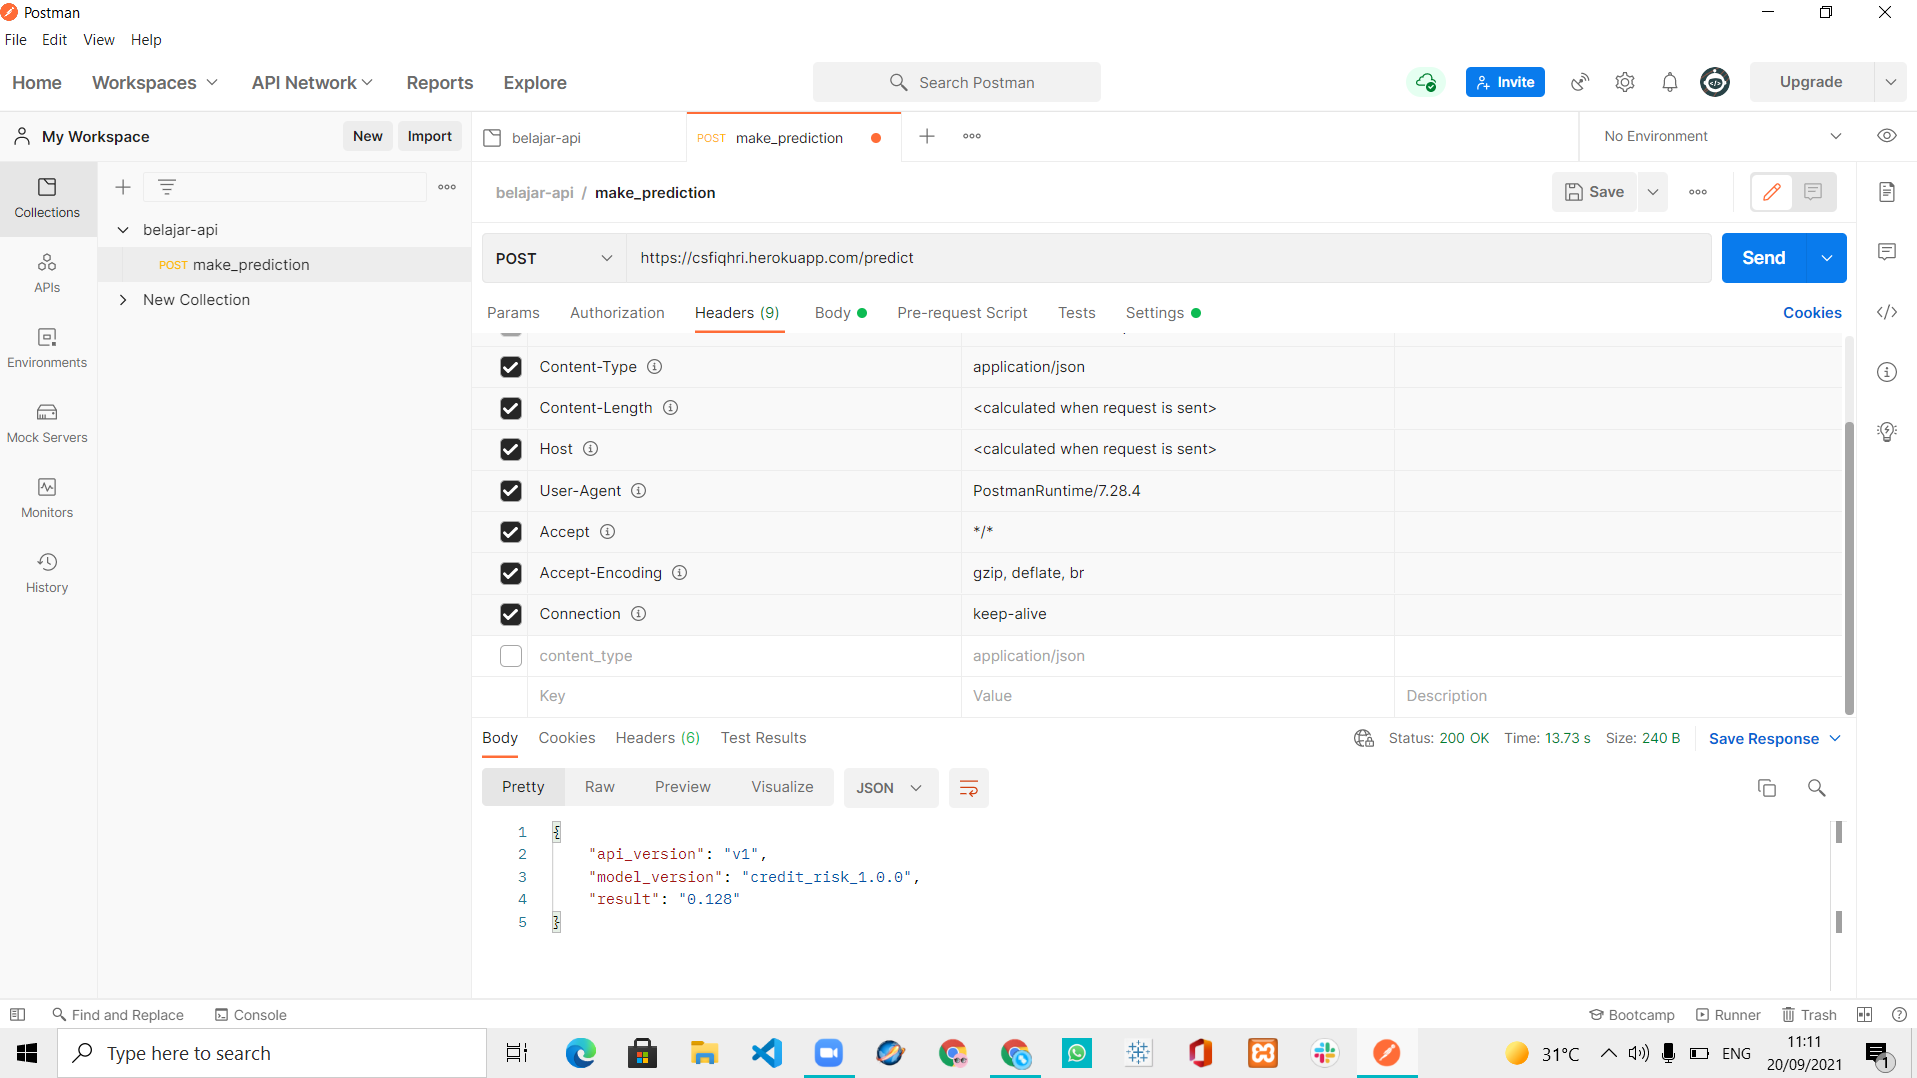
Task: Click the lightbulb related collections icon
Action: (1887, 432)
